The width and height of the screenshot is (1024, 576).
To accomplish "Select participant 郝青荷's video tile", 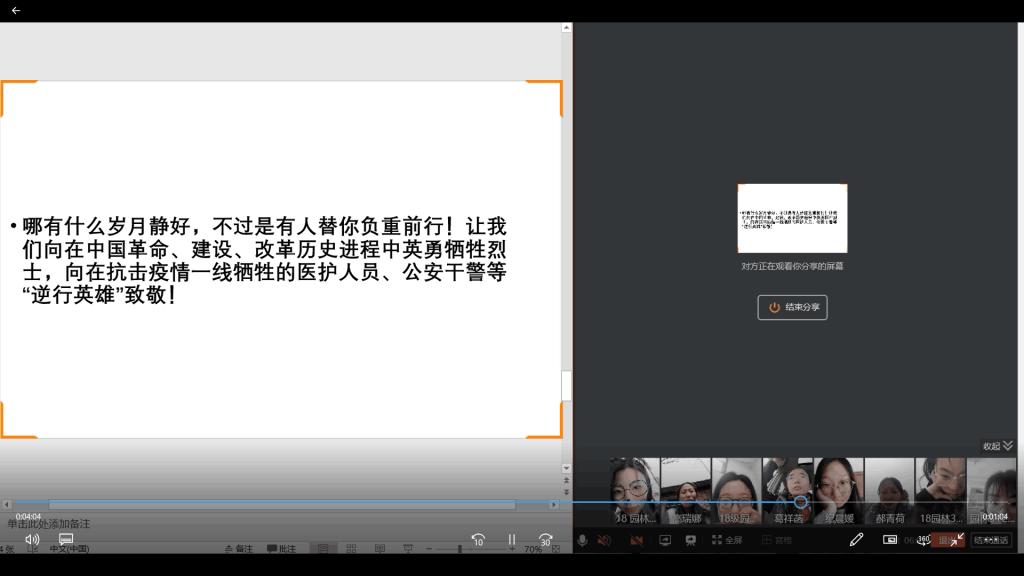I will 889,491.
